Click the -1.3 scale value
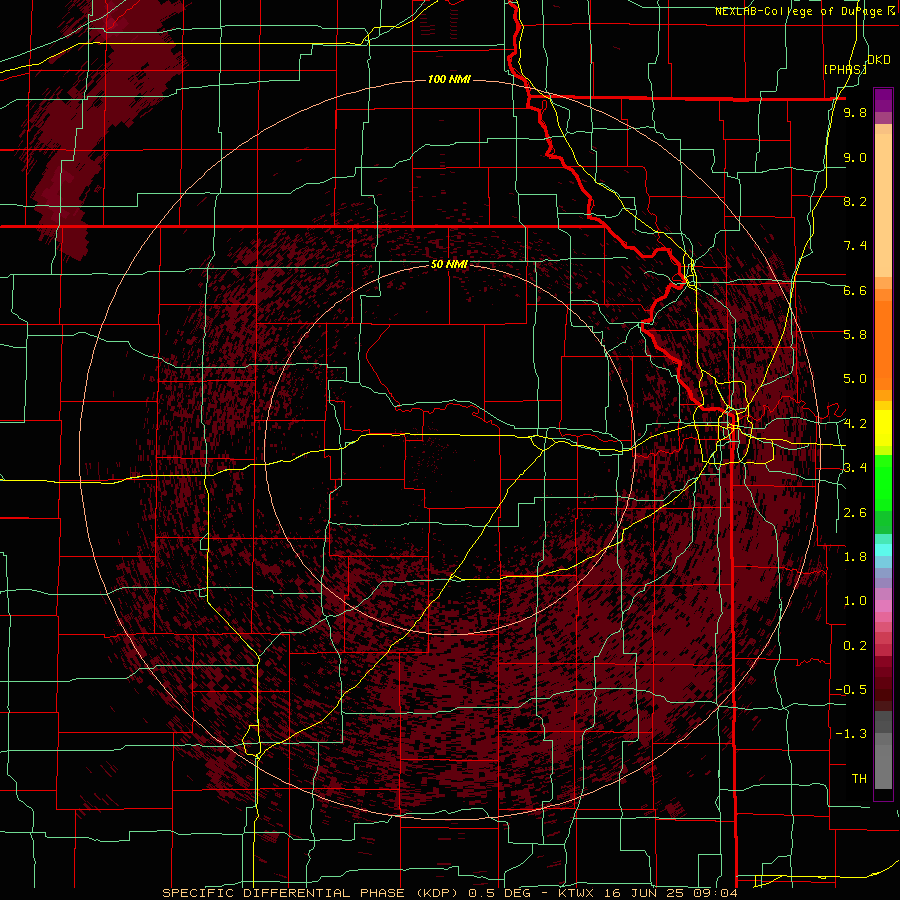Image resolution: width=900 pixels, height=900 pixels. [x=851, y=734]
